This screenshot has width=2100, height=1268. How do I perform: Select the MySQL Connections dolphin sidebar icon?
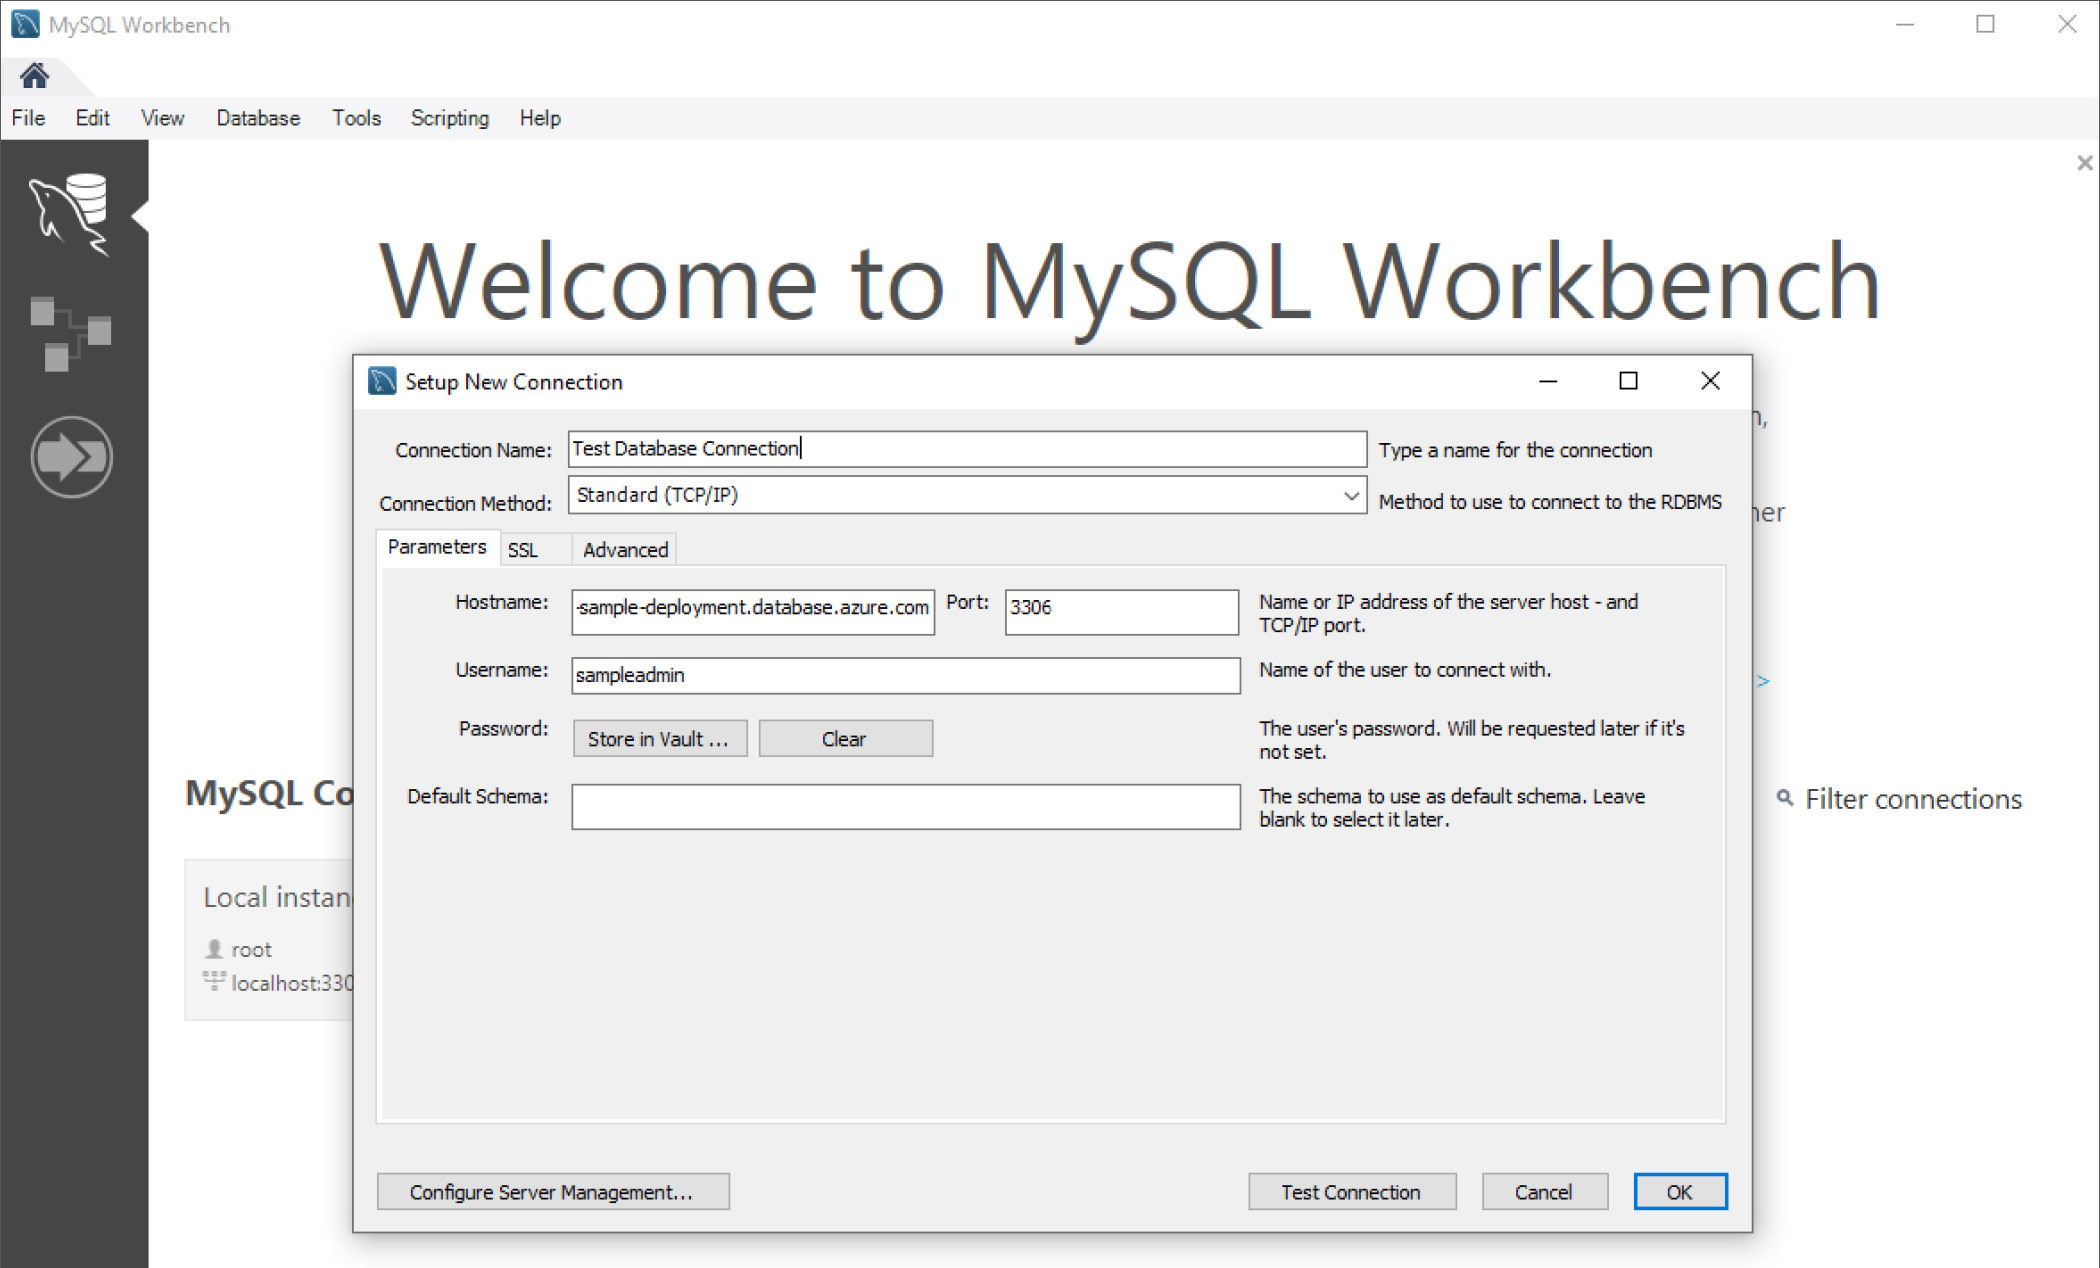pos(70,214)
